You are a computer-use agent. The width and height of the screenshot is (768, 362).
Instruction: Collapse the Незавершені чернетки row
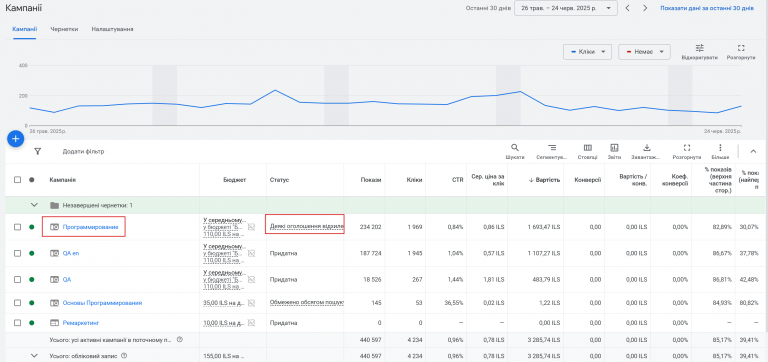coord(34,205)
